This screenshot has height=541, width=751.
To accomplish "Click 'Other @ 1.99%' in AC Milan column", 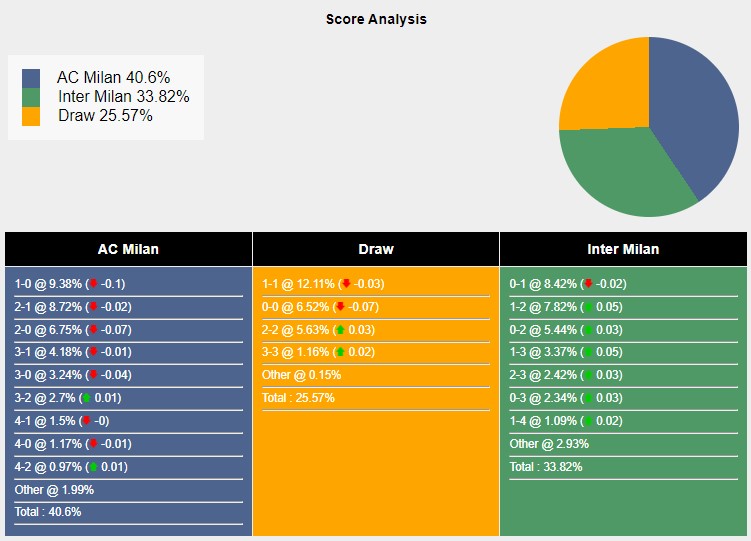I will coord(54,490).
